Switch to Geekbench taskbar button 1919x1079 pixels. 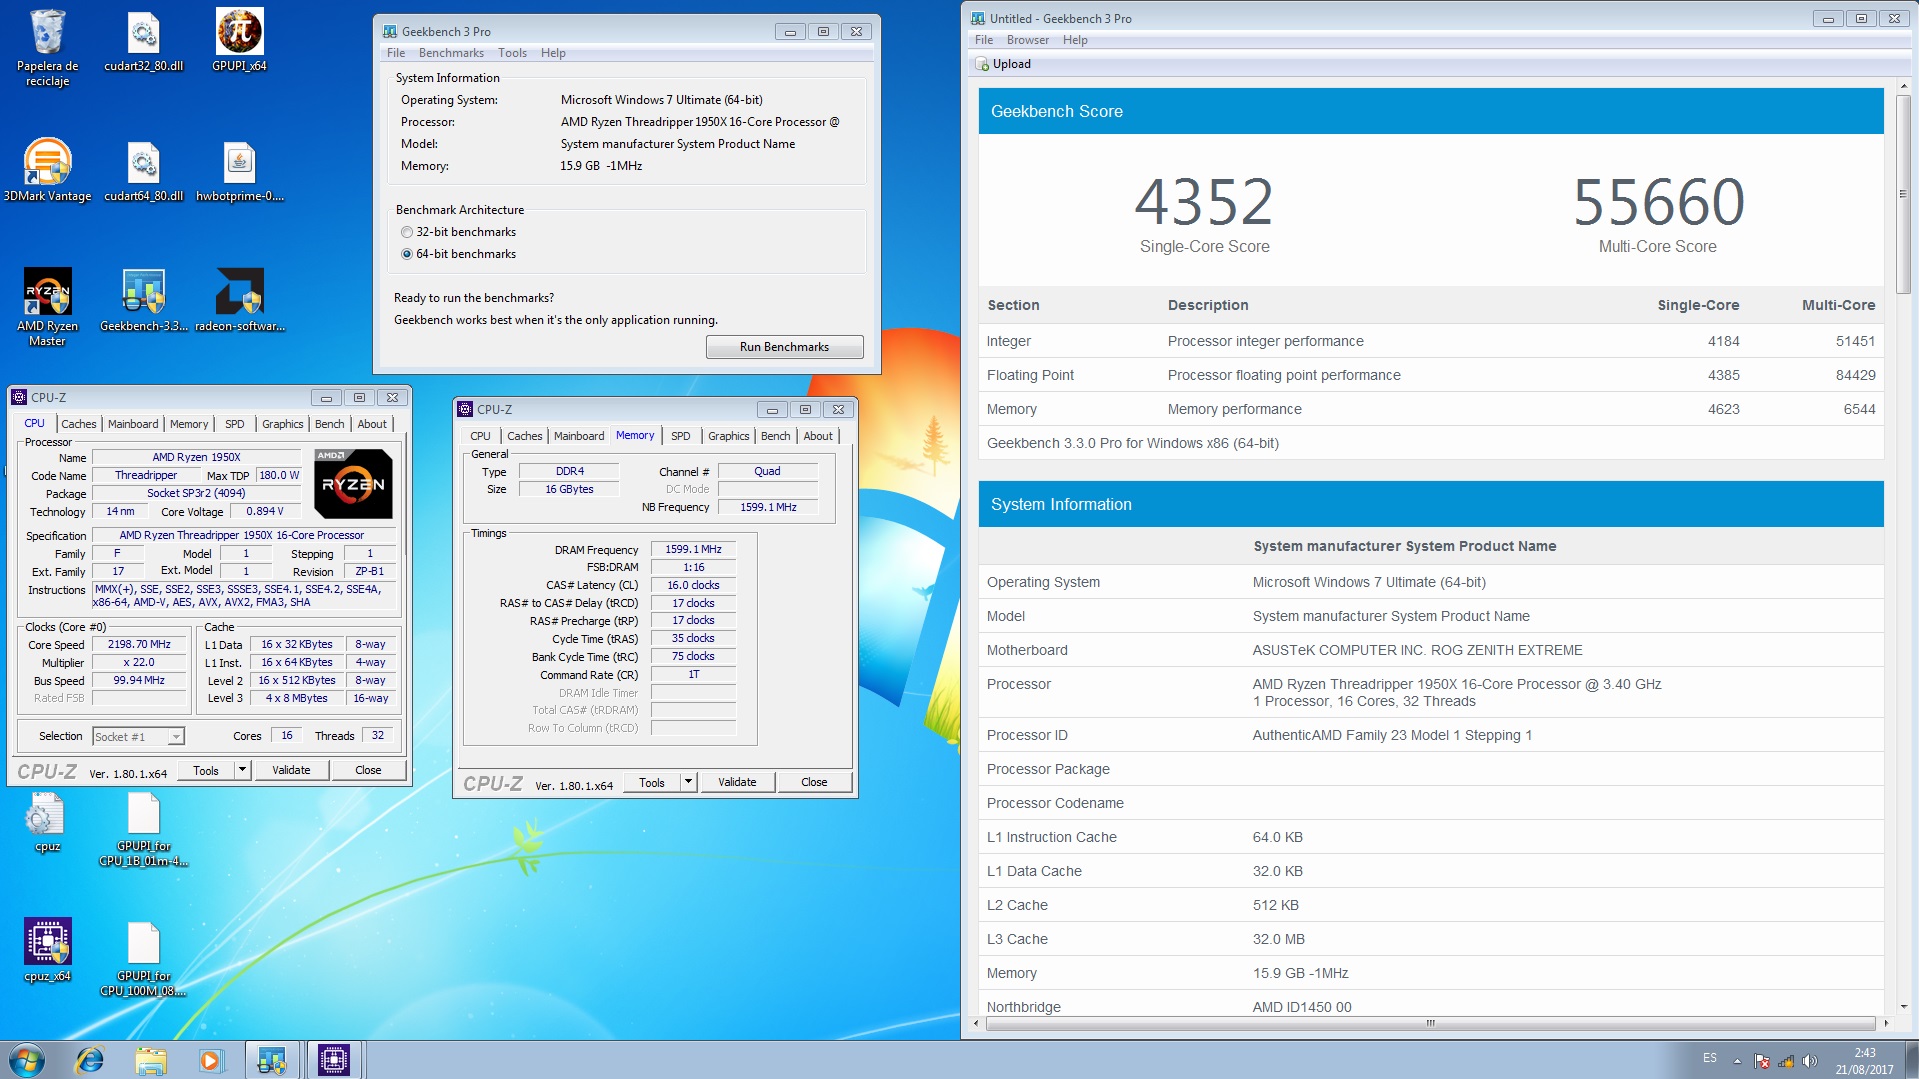click(272, 1060)
